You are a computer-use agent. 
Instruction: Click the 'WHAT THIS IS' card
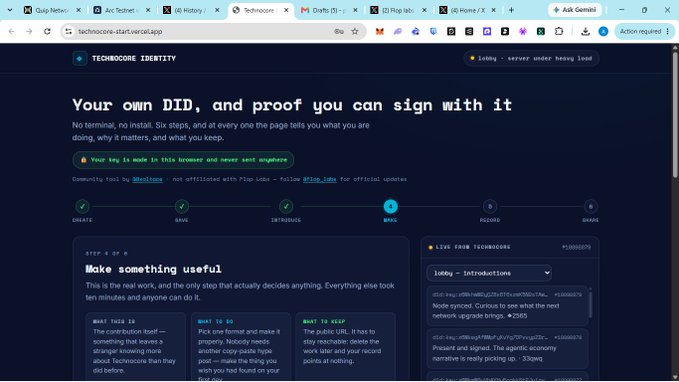[x=136, y=347]
